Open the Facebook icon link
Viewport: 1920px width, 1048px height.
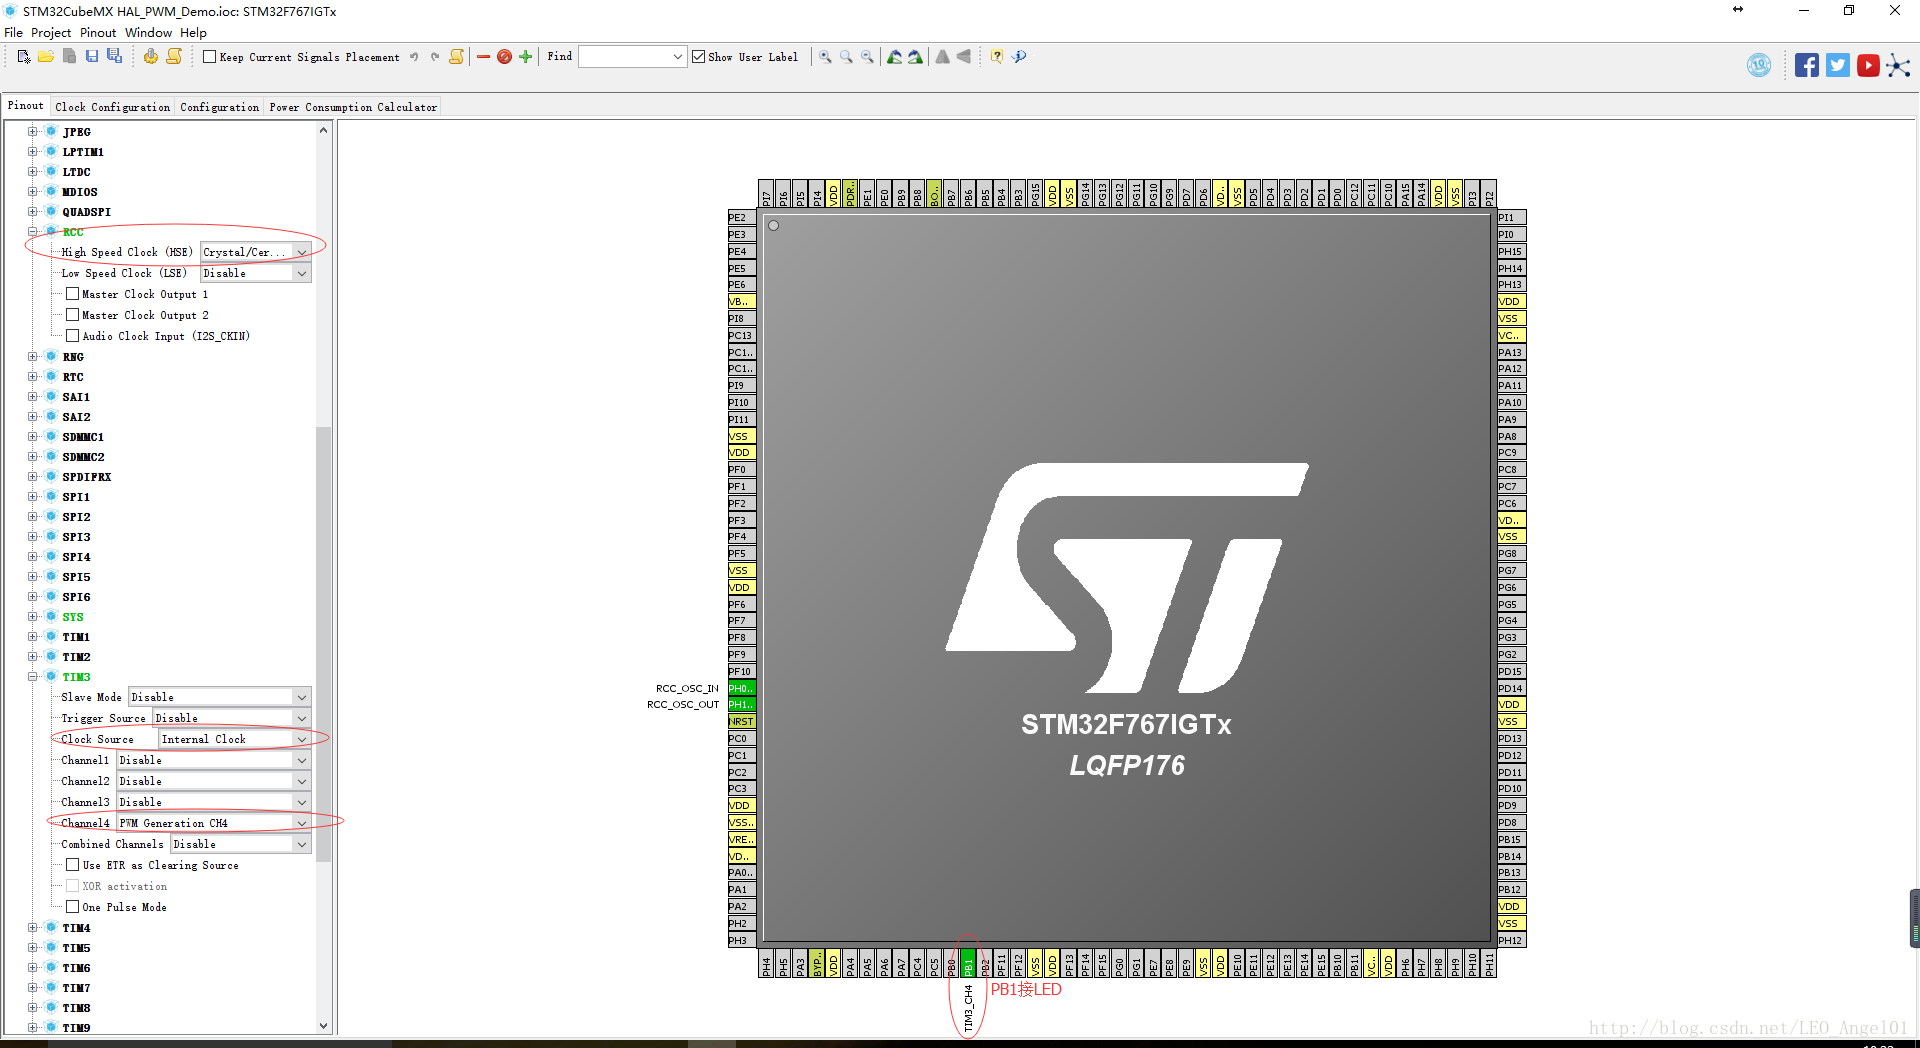[x=1807, y=66]
